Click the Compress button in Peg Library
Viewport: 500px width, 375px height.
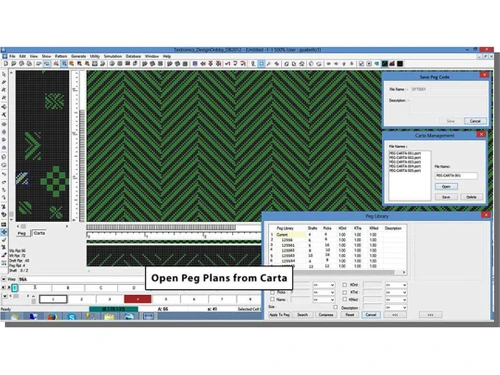pyautogui.click(x=326, y=315)
